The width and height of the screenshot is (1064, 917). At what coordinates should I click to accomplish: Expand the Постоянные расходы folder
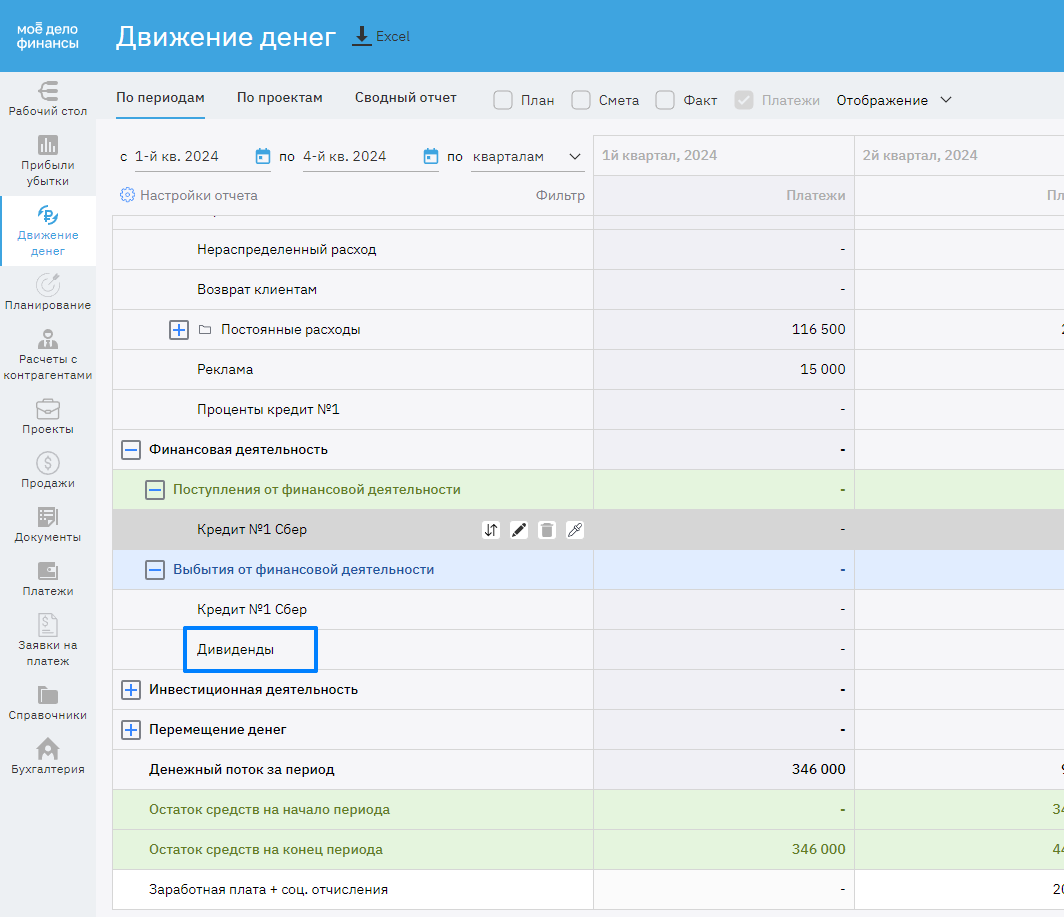coord(179,330)
